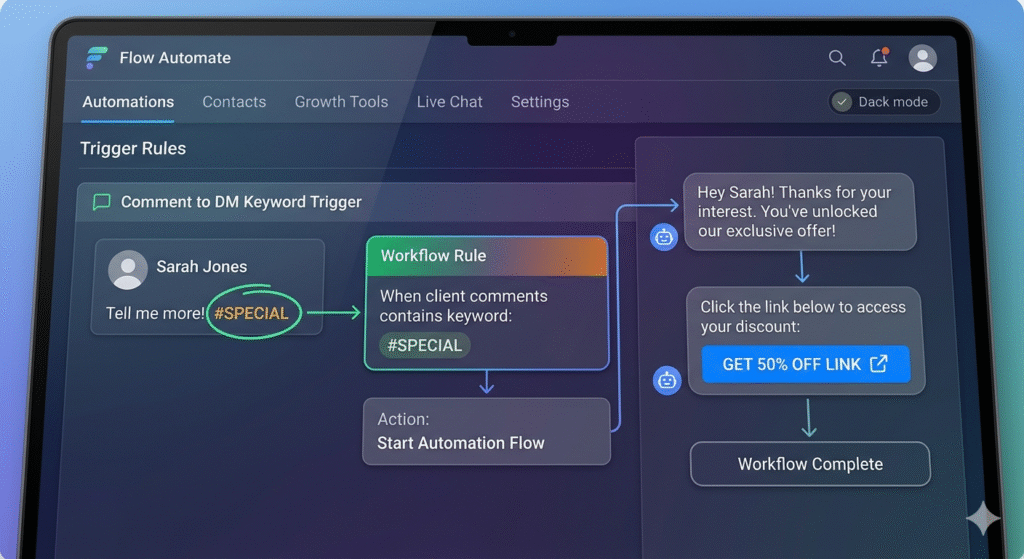Screen dimensions: 1024x559
Task: Open the Live Chat tab
Action: click(x=449, y=102)
